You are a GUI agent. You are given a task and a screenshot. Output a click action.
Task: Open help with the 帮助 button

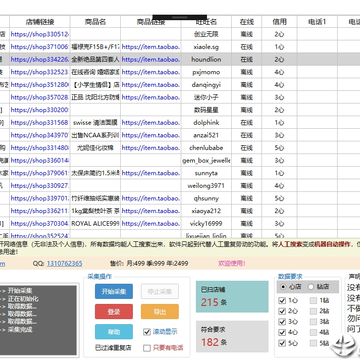[114, 332]
